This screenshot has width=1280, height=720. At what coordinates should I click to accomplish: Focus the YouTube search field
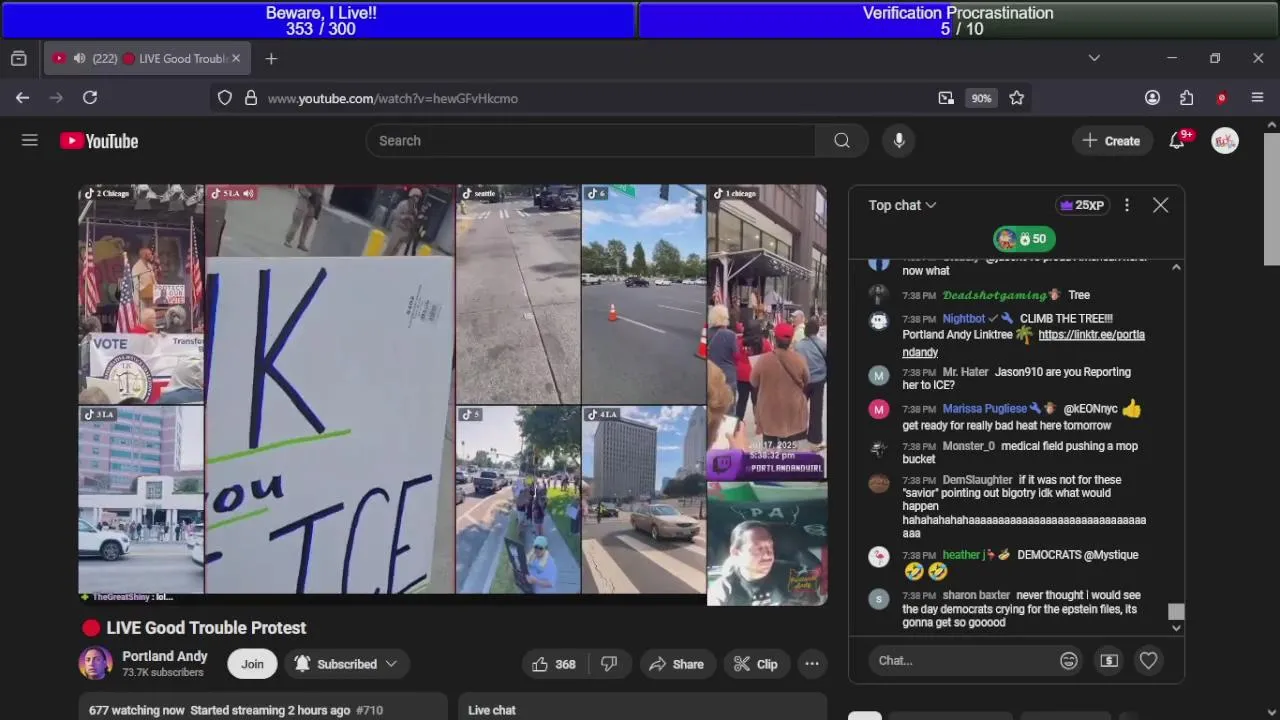click(x=591, y=141)
